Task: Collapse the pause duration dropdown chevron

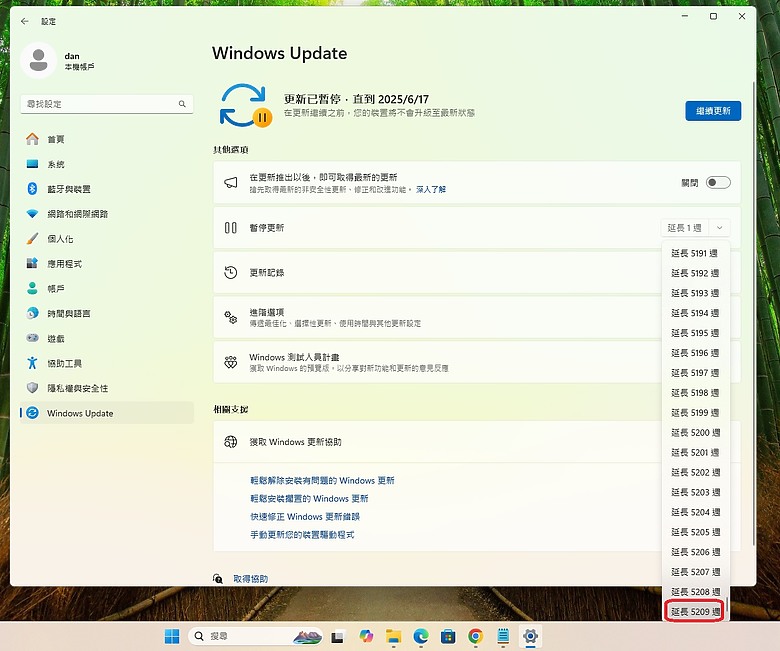Action: click(x=719, y=228)
